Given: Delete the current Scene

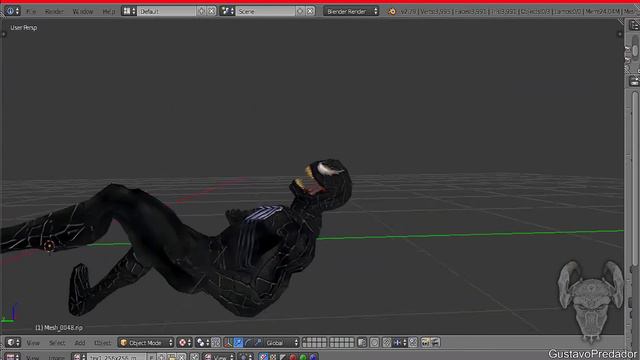Looking at the screenshot, I should (x=310, y=11).
